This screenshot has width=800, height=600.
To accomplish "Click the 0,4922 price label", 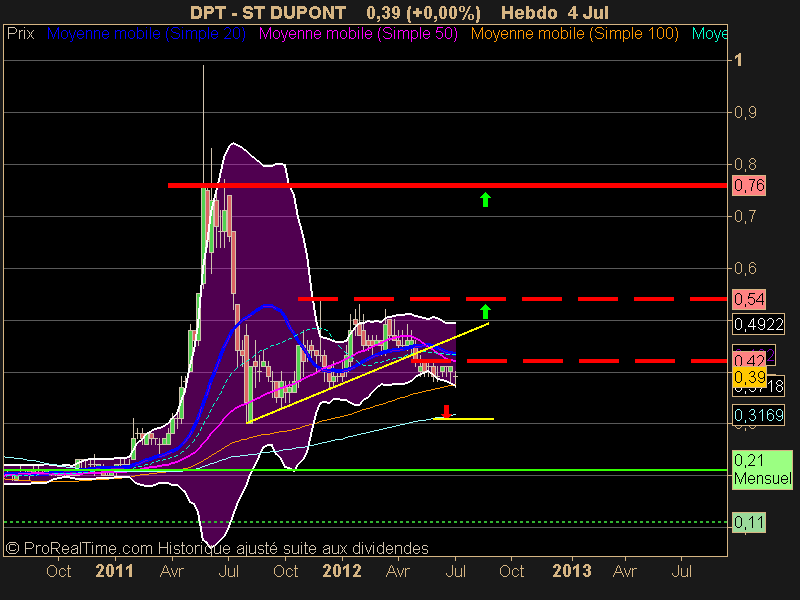I will tap(759, 324).
